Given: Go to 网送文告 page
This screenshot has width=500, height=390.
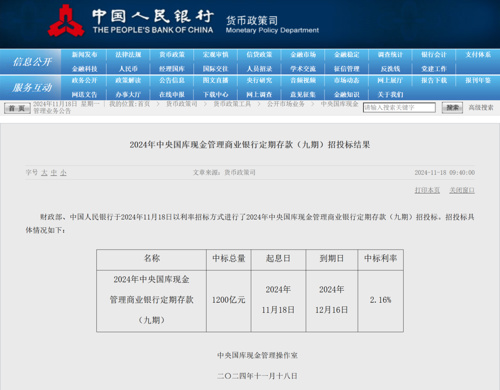Looking at the screenshot, I should click(x=84, y=94).
